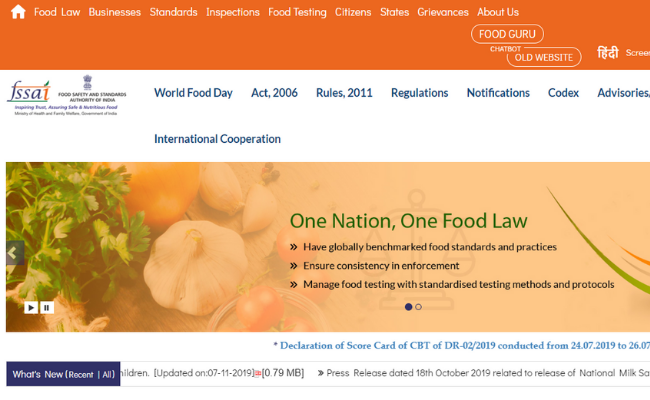Screen dimensions: 650x400
Task: Open the Businesses menu
Action: point(114,12)
